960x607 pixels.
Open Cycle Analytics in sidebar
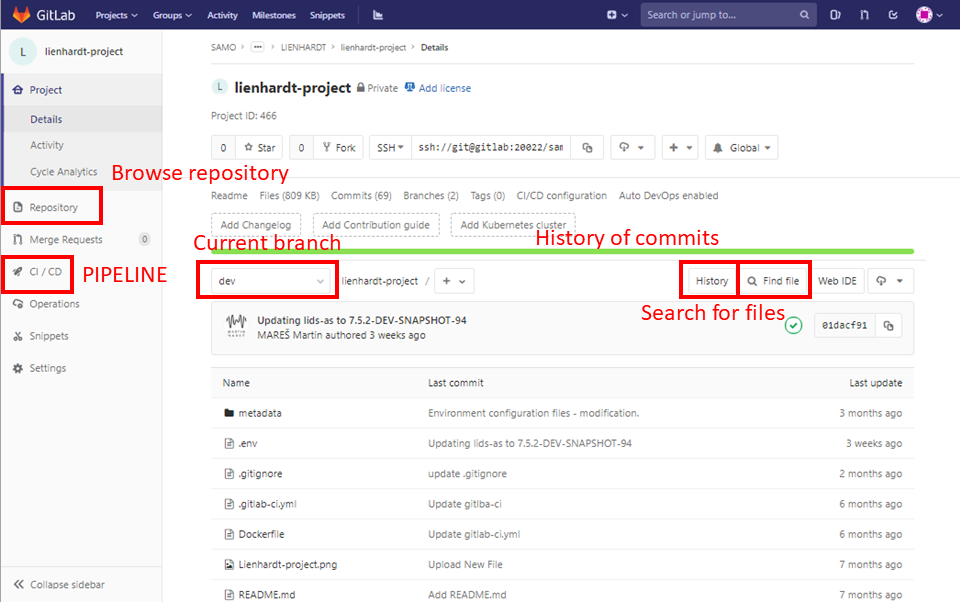[64, 172]
